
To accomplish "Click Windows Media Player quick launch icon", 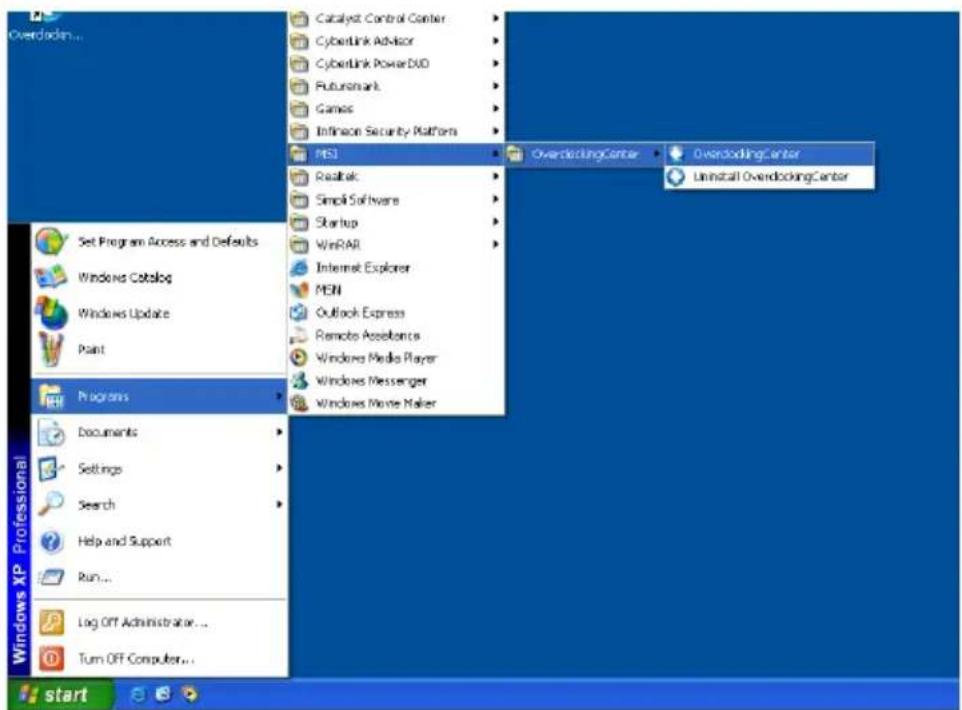I will tap(190, 695).
